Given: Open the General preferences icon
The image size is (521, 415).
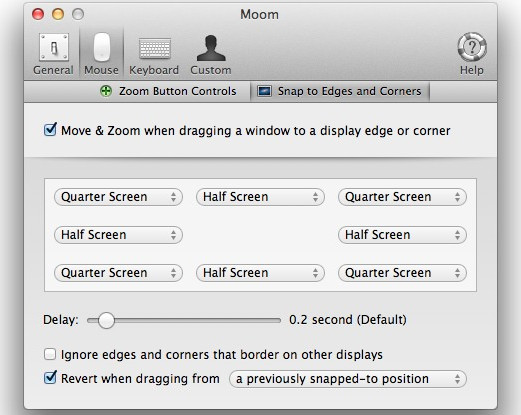Looking at the screenshot, I should (x=53, y=47).
